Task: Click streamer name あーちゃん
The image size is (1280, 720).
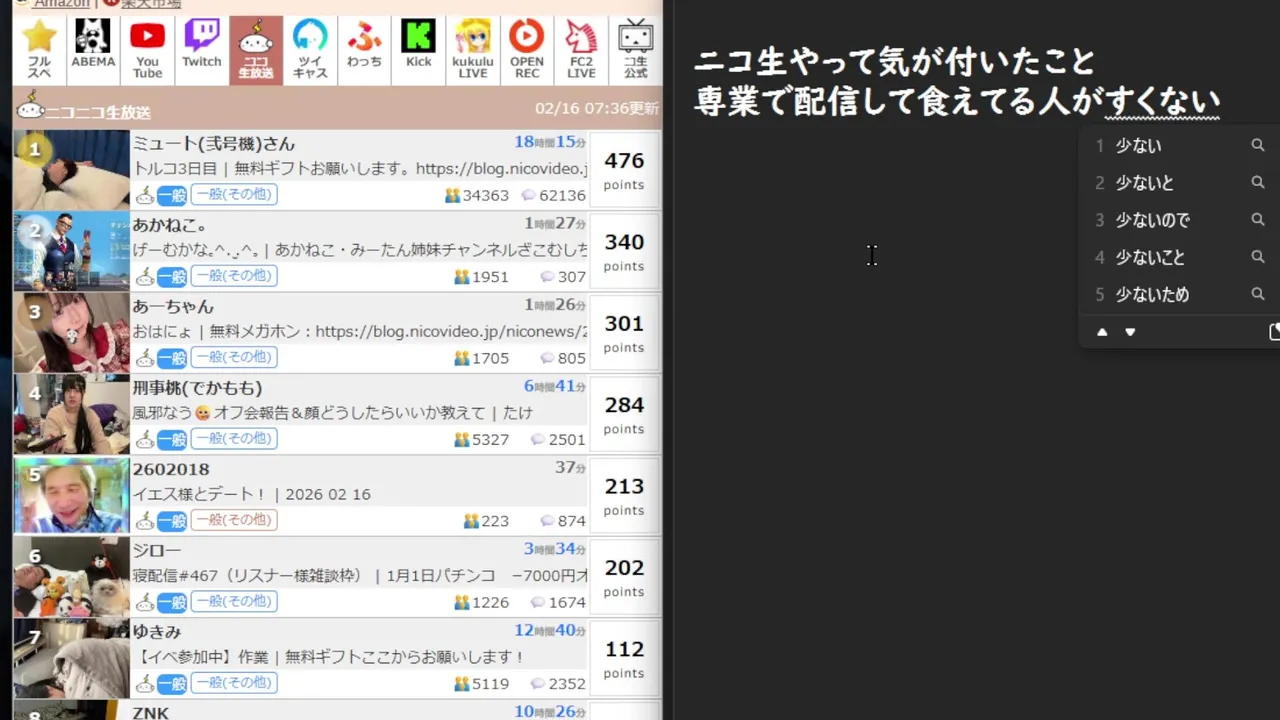Action: (x=173, y=307)
